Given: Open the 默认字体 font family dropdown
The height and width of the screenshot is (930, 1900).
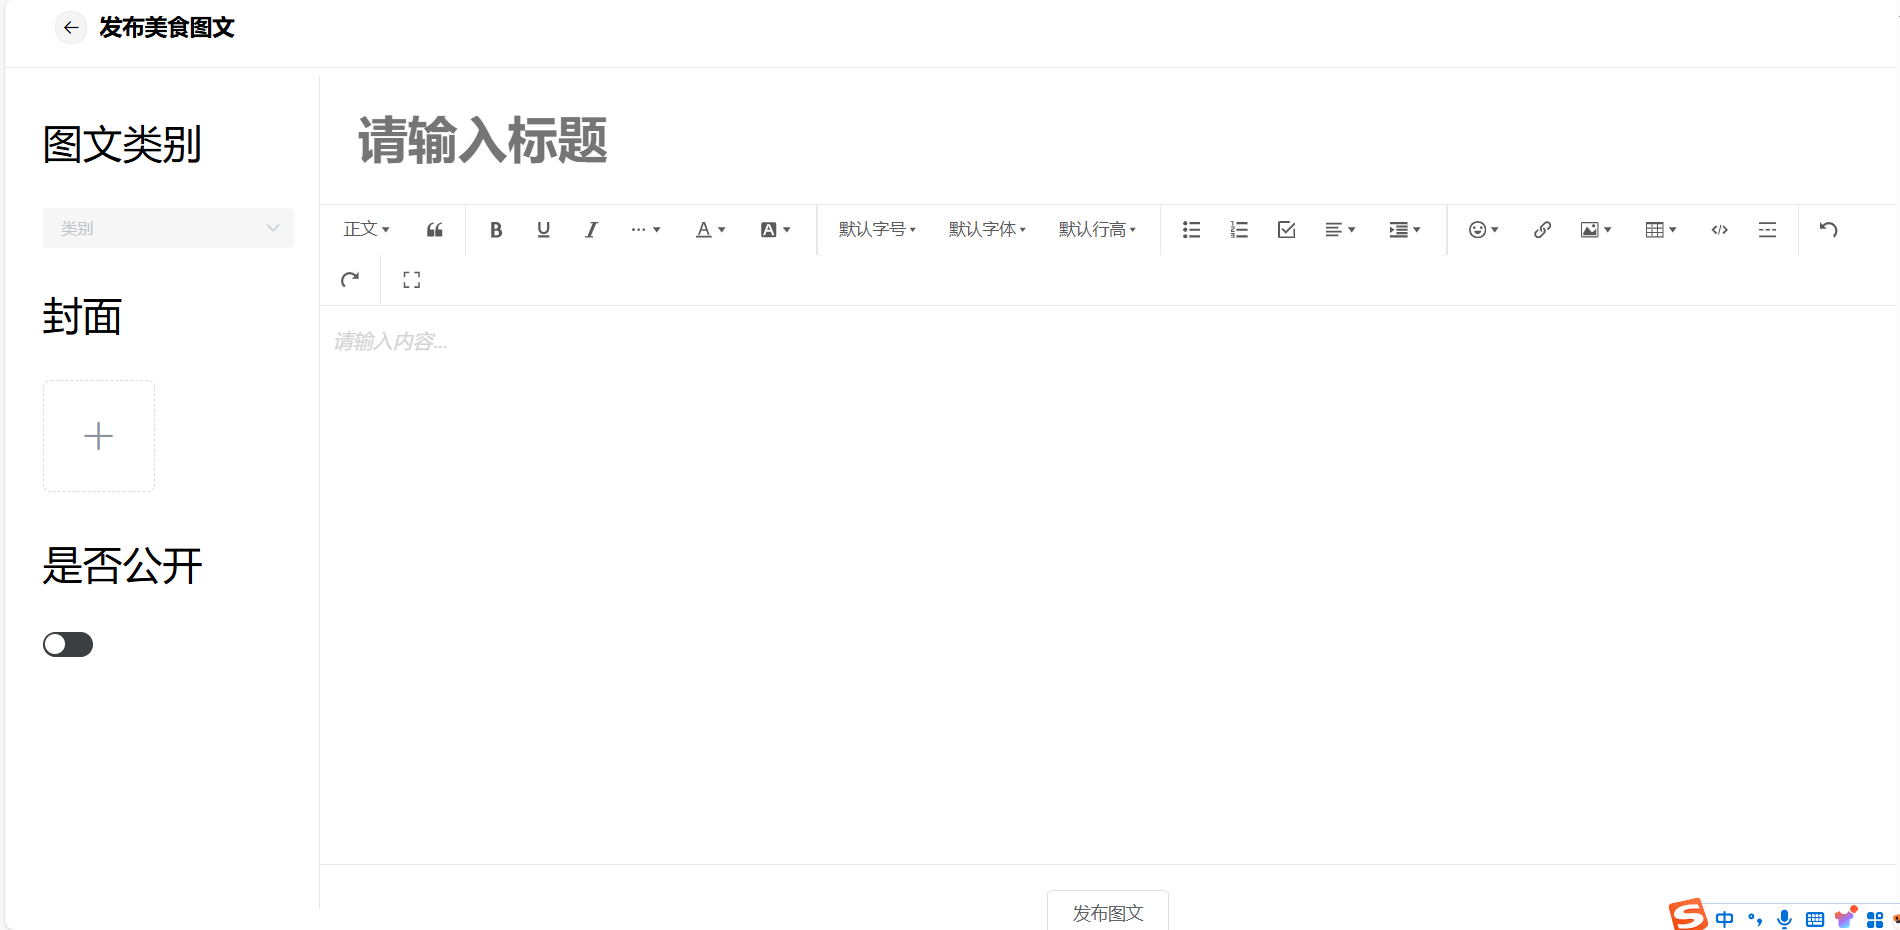Looking at the screenshot, I should click(x=987, y=230).
